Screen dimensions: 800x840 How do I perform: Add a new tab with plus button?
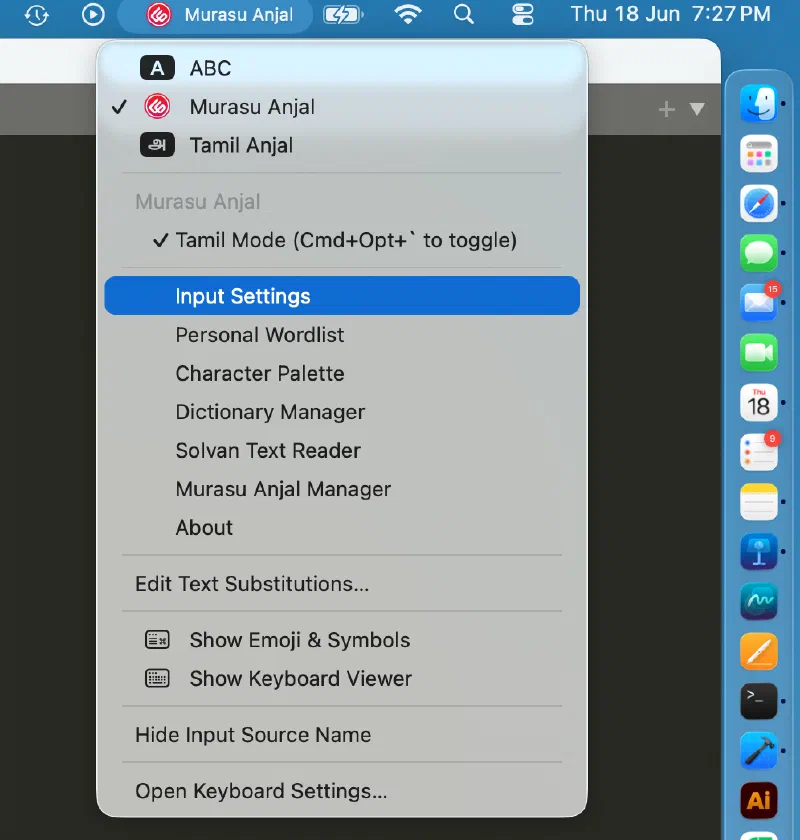pyautogui.click(x=667, y=109)
